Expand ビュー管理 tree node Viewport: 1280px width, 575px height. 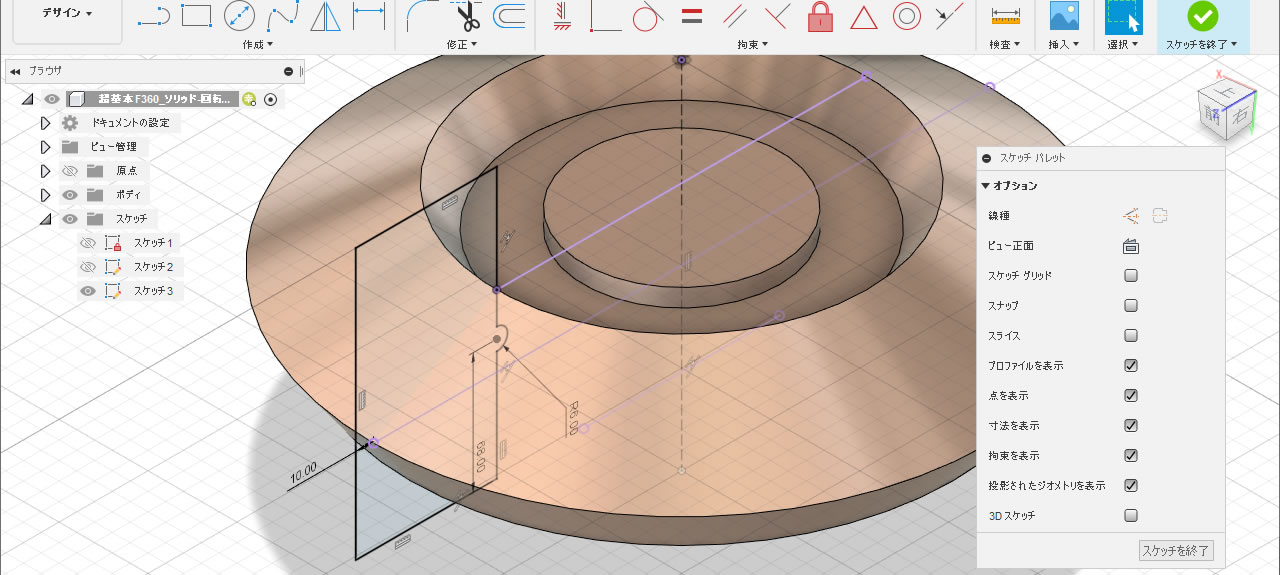44,147
